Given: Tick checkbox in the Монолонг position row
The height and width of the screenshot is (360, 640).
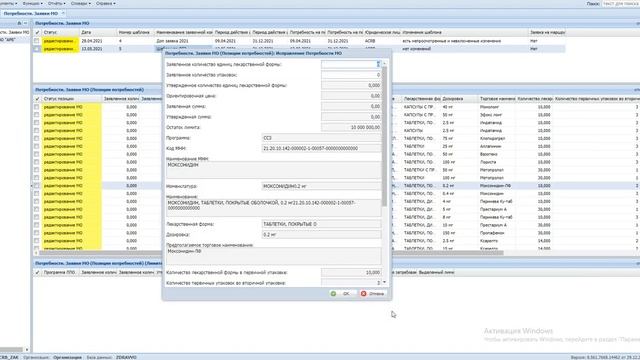Looking at the screenshot, I should point(37,107).
